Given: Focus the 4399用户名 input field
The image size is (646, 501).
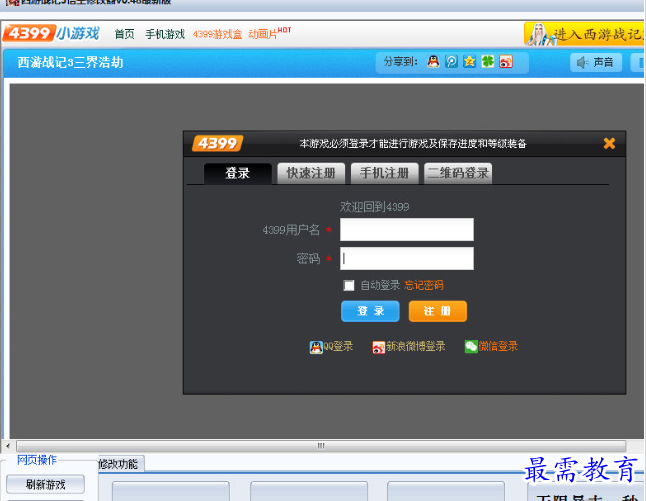Looking at the screenshot, I should coord(407,229).
